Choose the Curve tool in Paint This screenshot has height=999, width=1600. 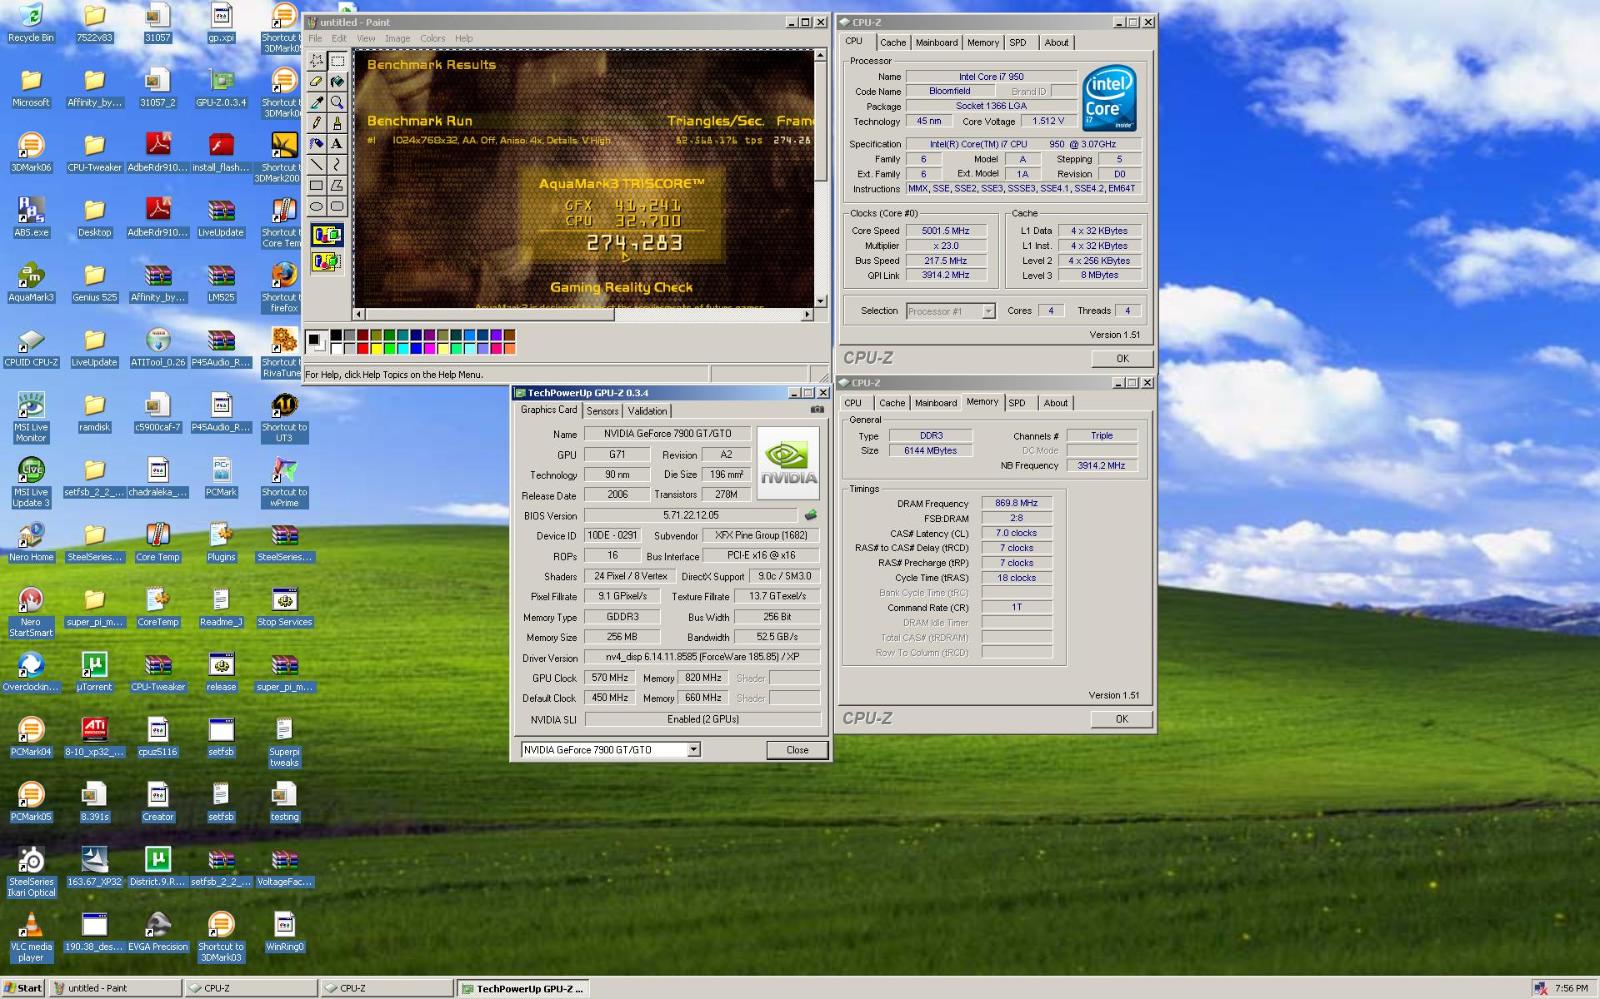tap(337, 165)
